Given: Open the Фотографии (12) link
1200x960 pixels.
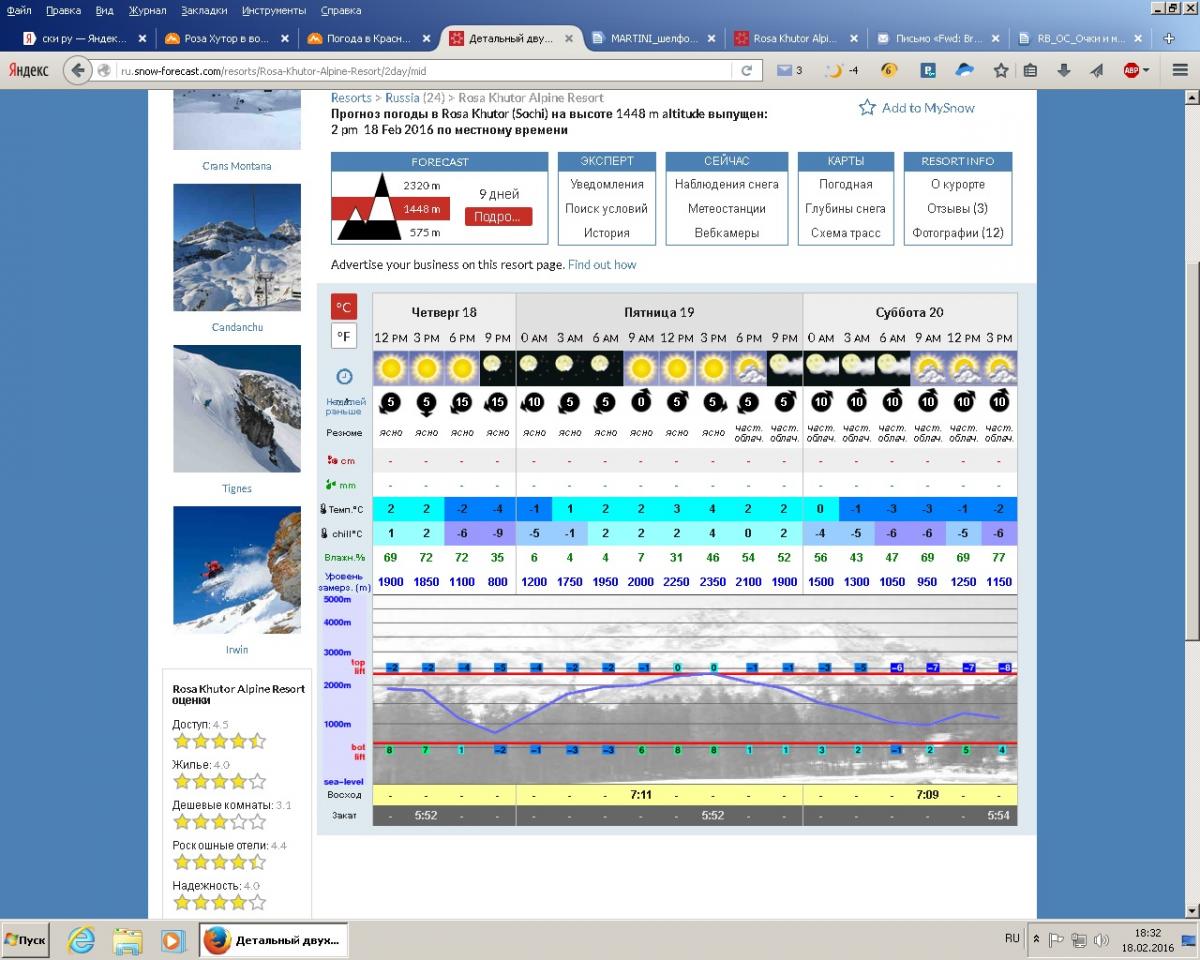Looking at the screenshot, I should click(x=958, y=233).
